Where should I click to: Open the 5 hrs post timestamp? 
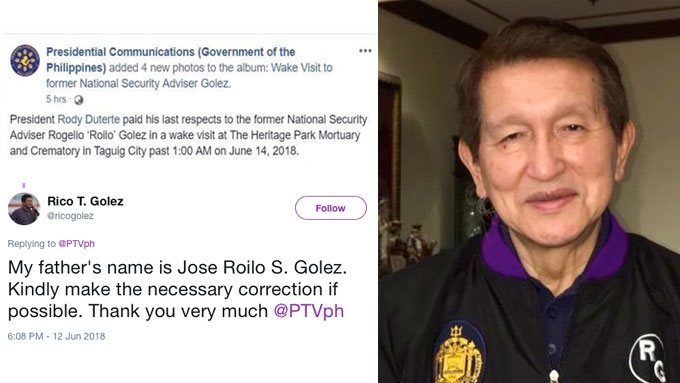(x=56, y=99)
